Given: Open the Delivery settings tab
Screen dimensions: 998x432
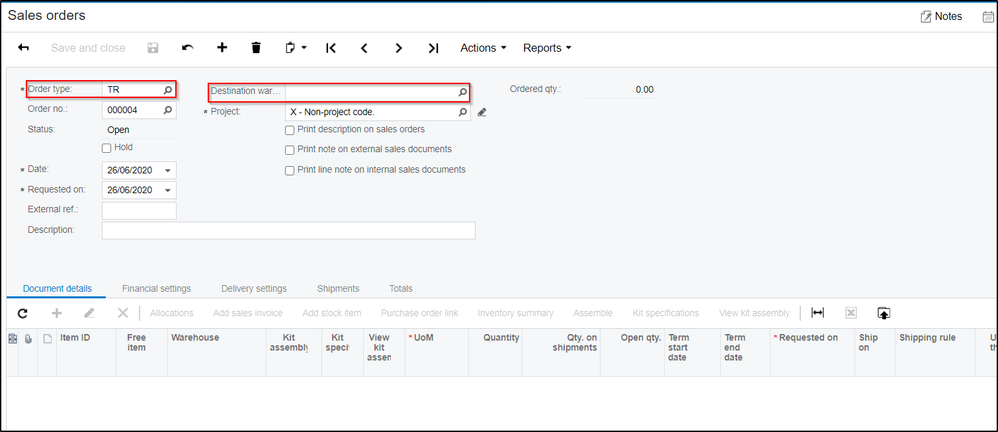Looking at the screenshot, I should pos(254,289).
